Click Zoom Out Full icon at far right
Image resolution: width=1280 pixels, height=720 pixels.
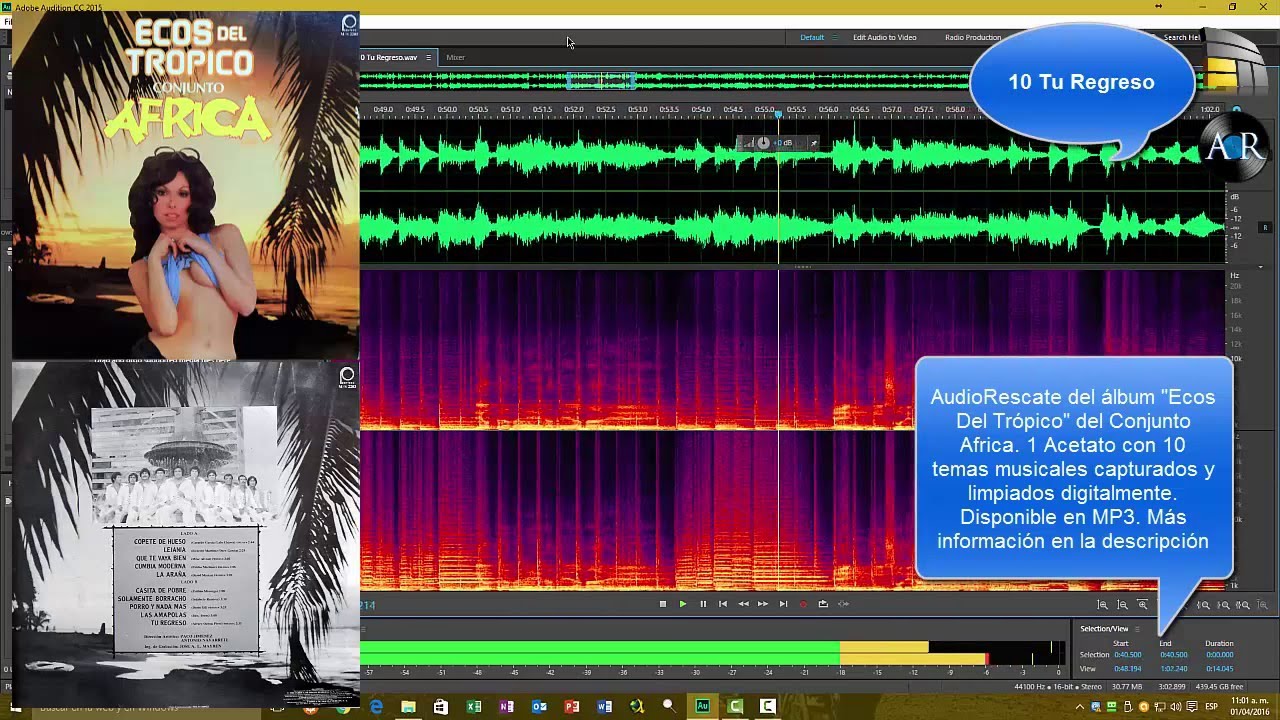pyautogui.click(x=1263, y=605)
